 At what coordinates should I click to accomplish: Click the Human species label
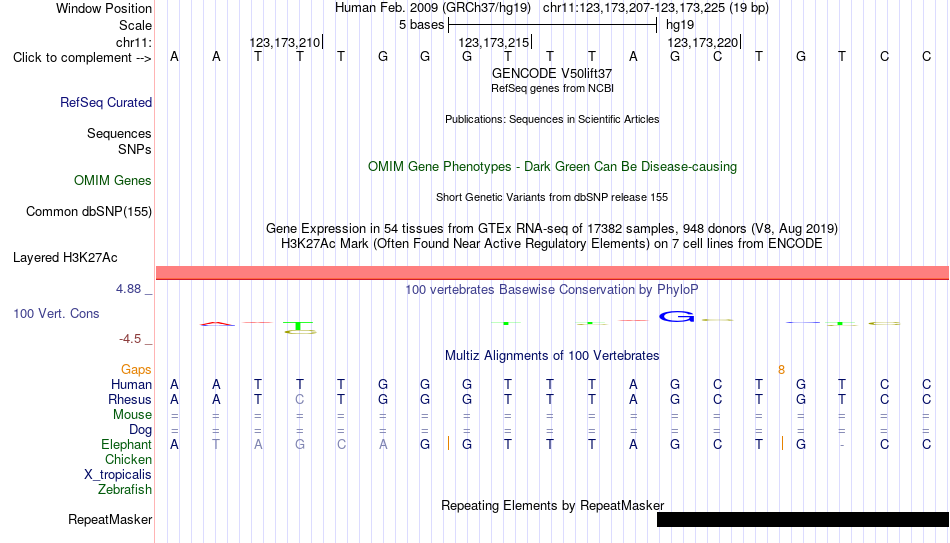point(131,385)
